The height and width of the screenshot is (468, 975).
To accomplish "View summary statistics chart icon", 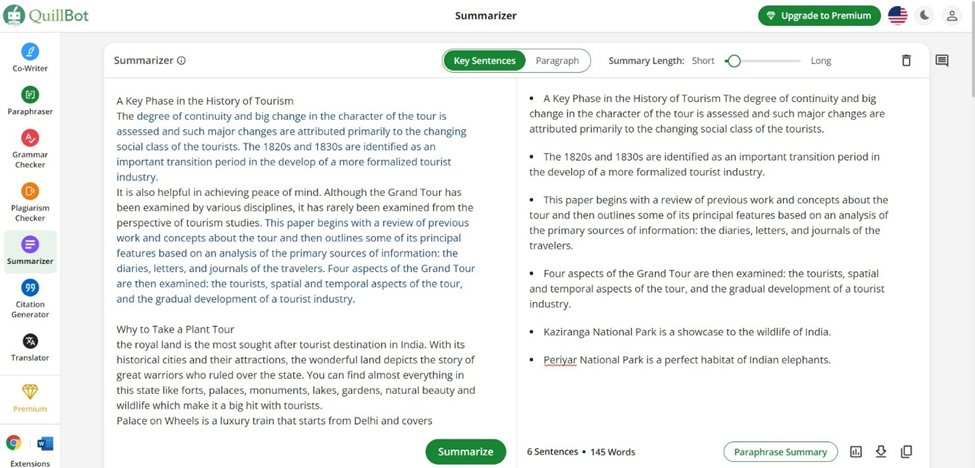I will (856, 452).
